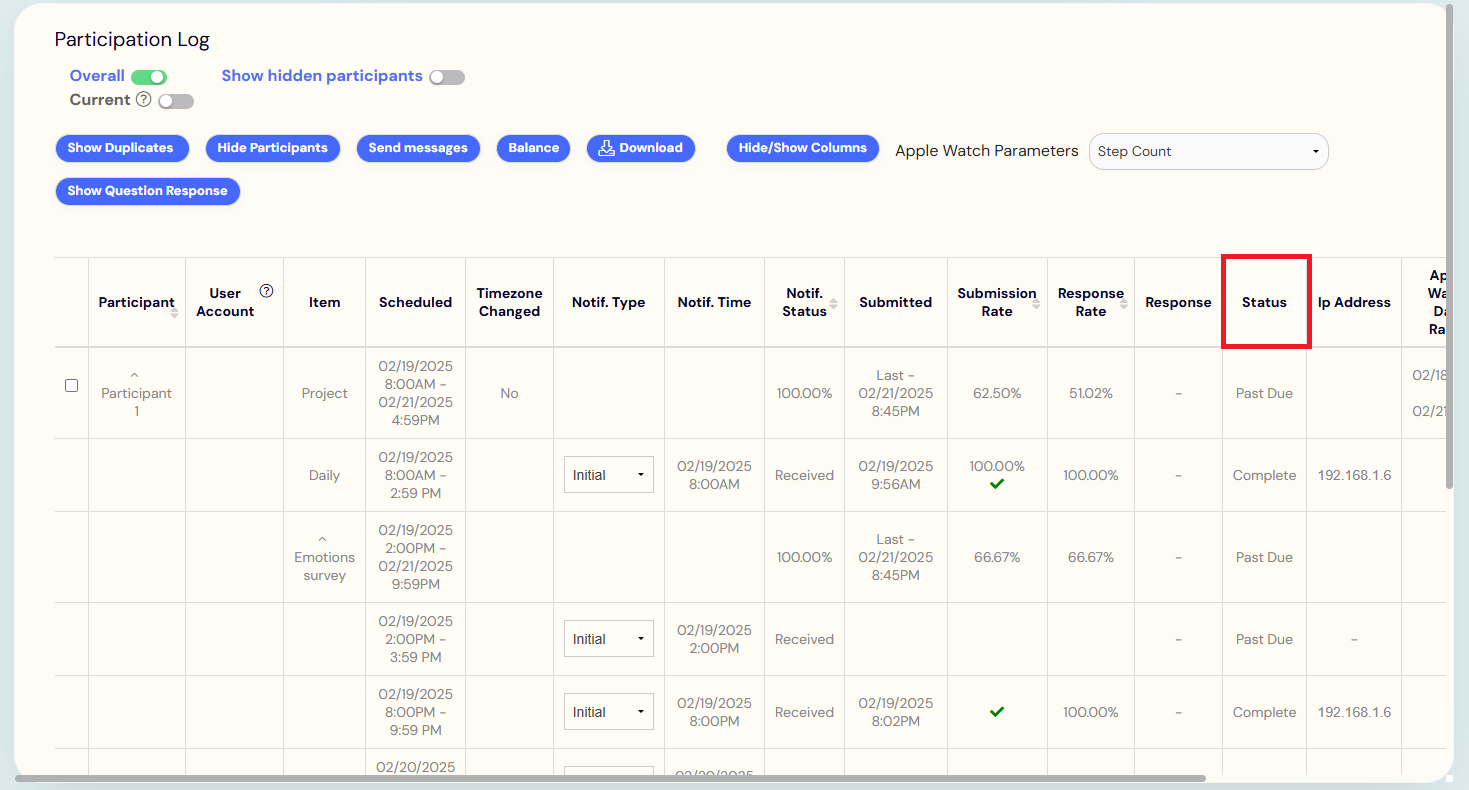Click the Balance button
The height and width of the screenshot is (790, 1469).
click(533, 148)
